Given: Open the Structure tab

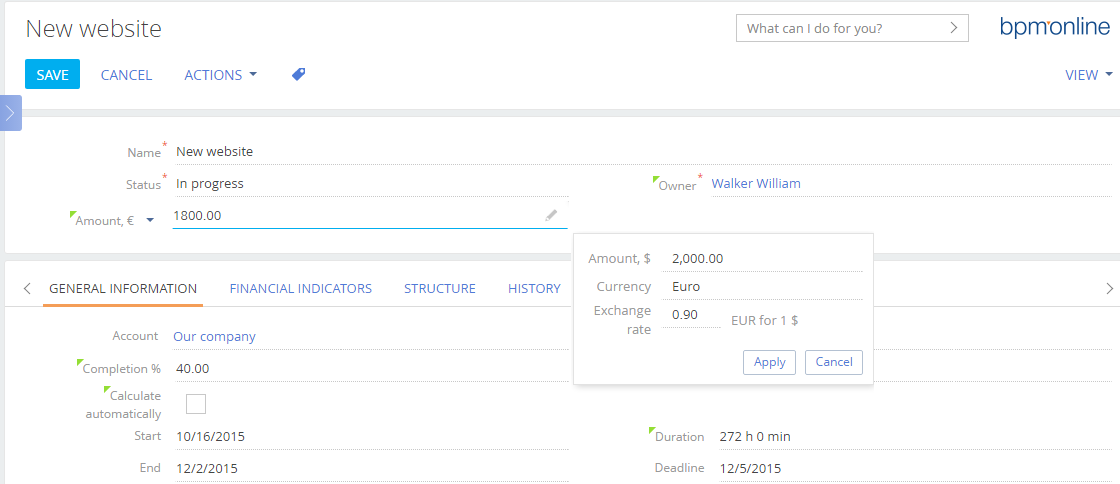Looking at the screenshot, I should [x=439, y=288].
